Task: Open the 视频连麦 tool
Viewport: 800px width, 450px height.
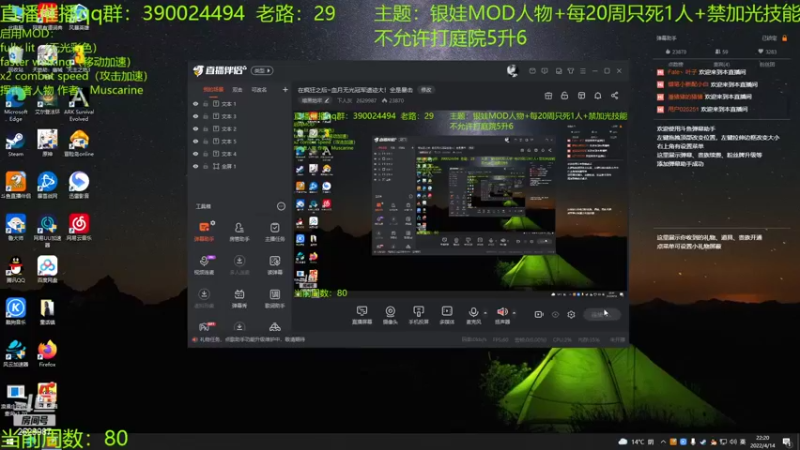Action: coord(204,265)
